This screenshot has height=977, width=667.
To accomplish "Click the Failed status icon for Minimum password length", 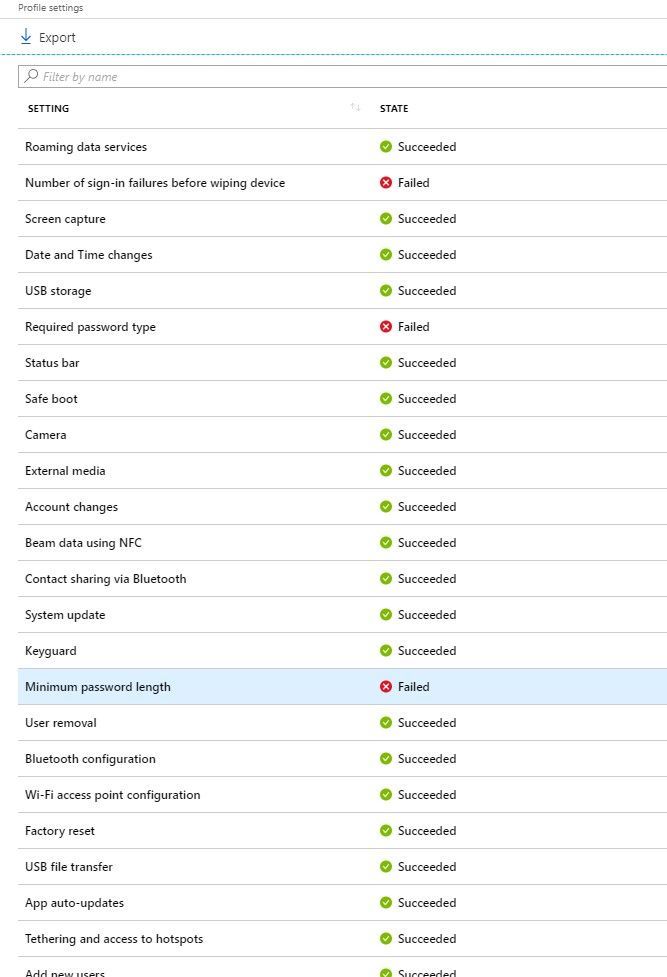I will 385,687.
